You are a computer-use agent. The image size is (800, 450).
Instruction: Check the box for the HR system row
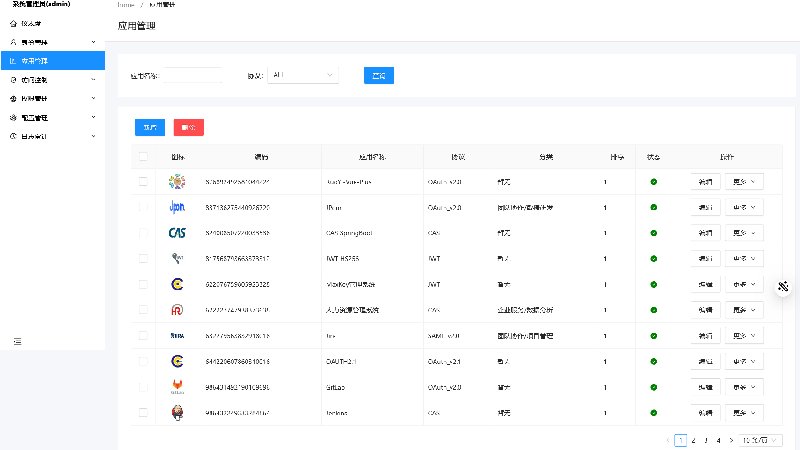tap(143, 310)
